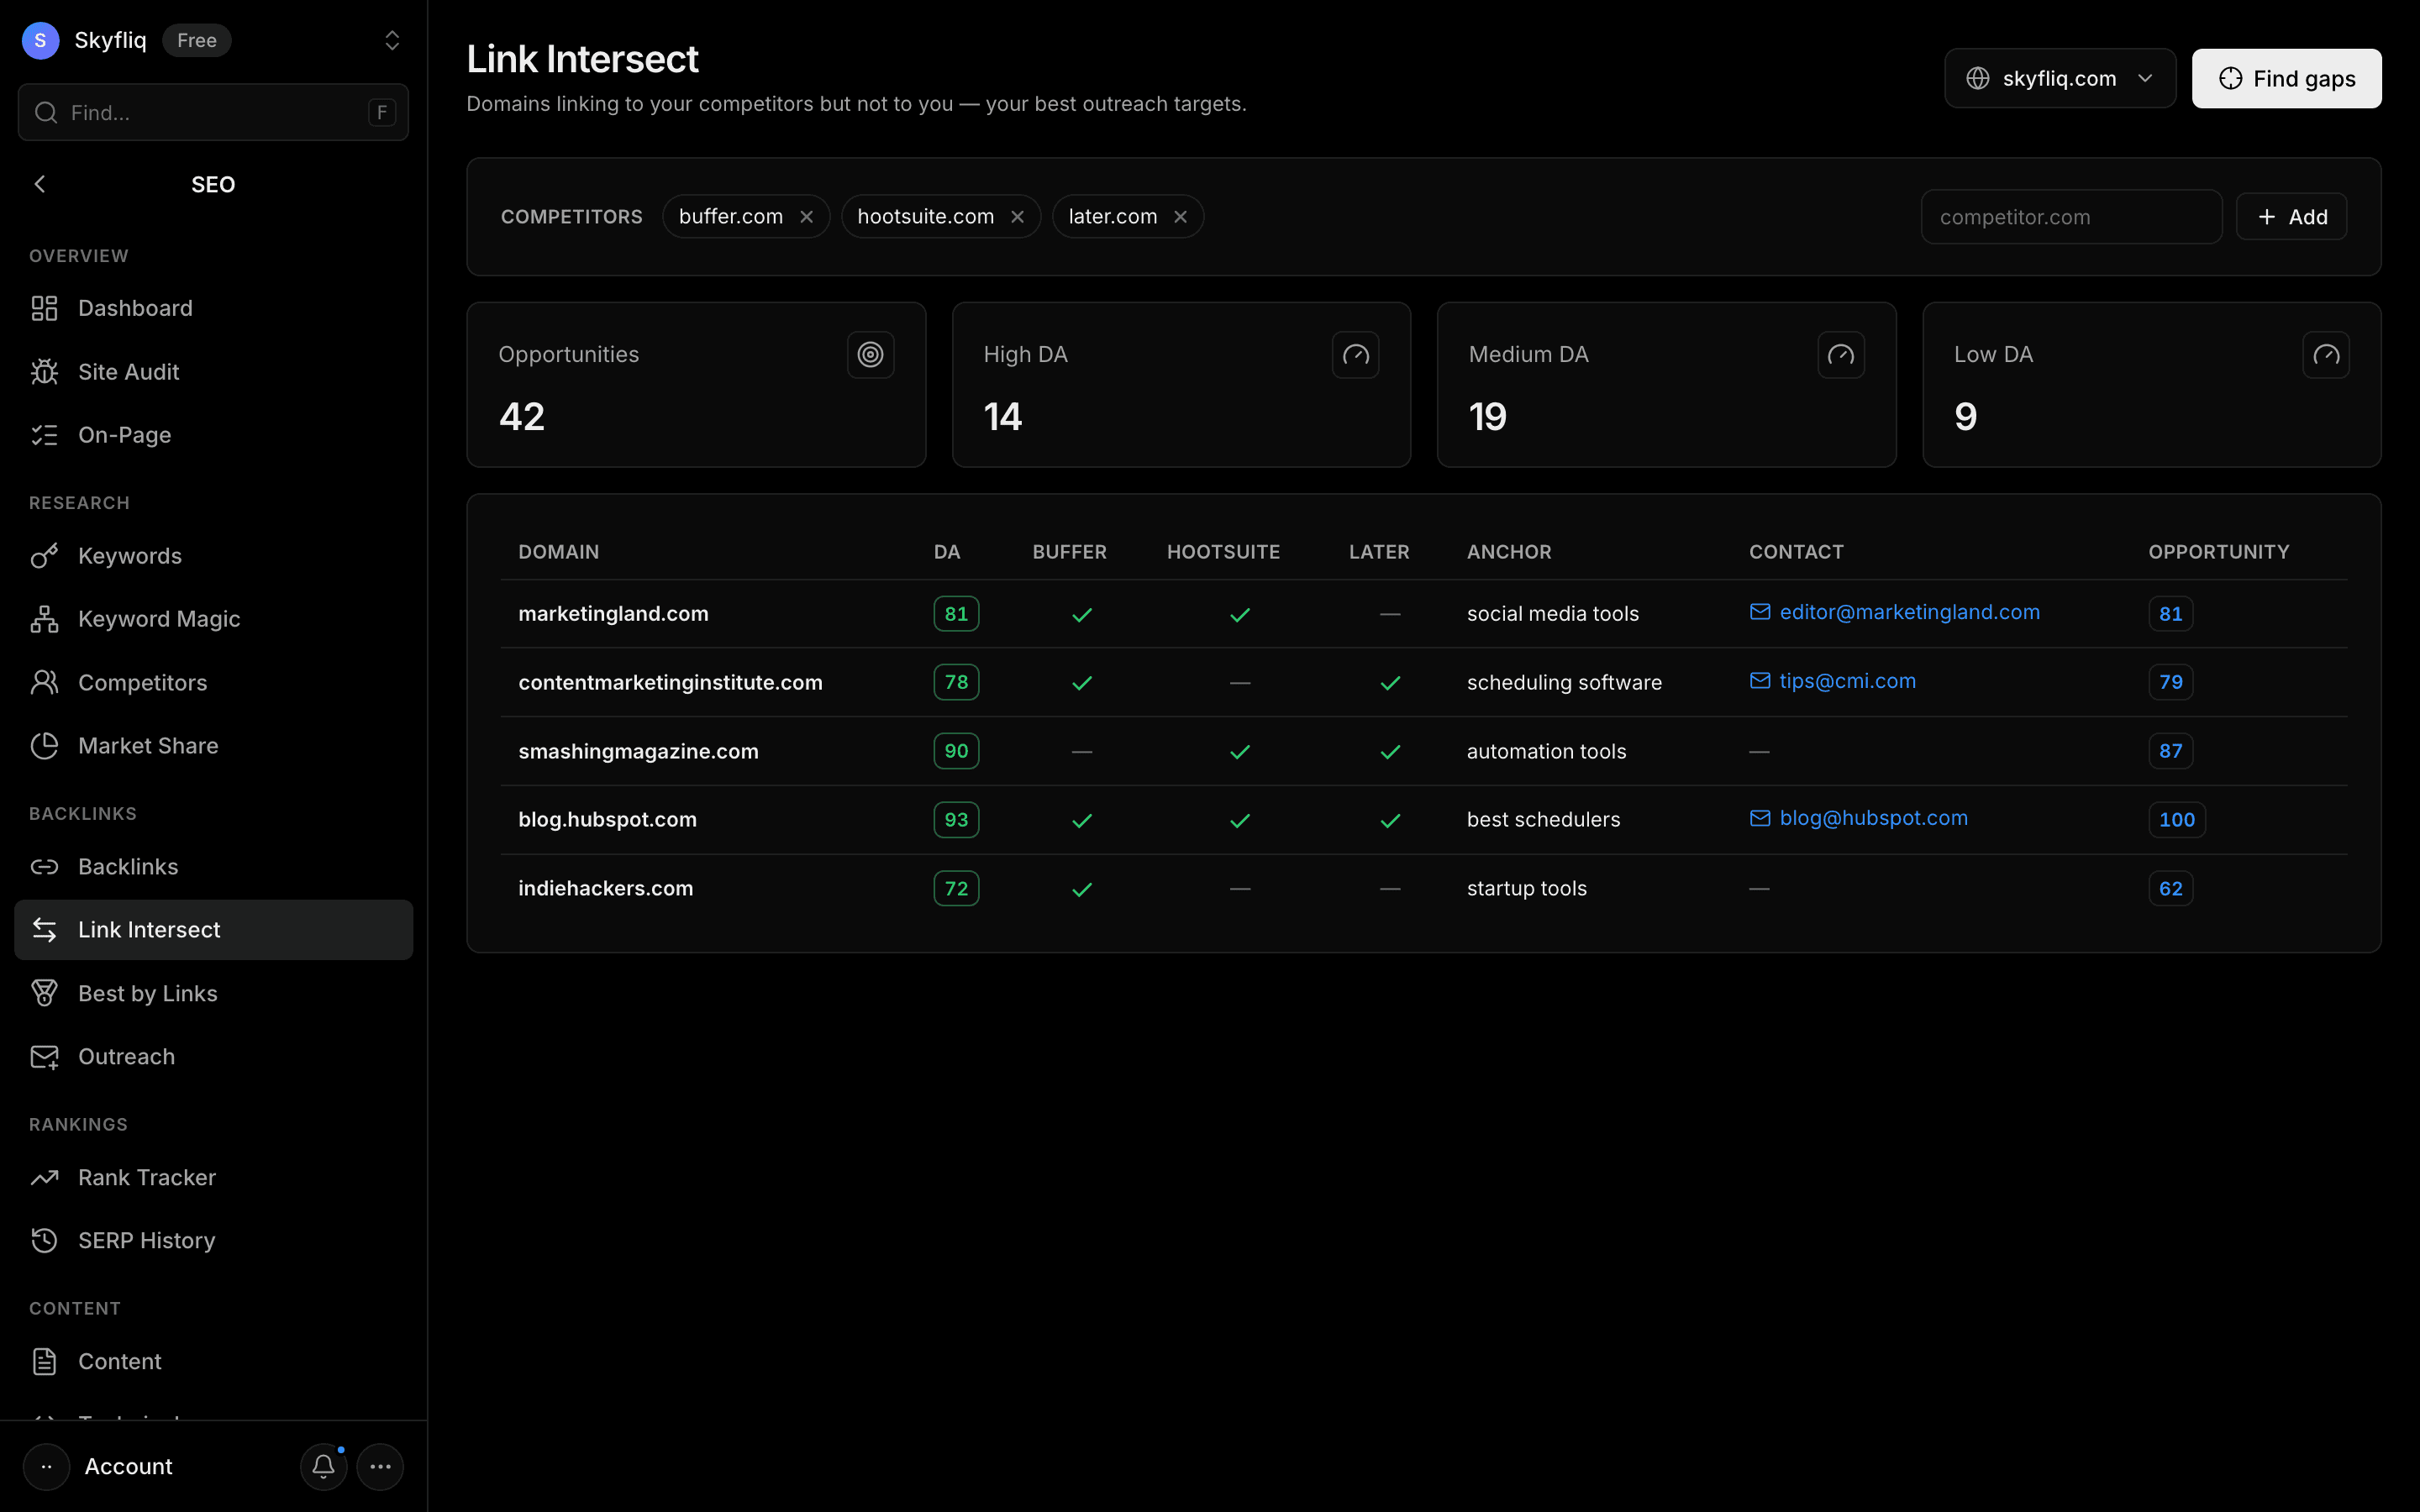The image size is (2420, 1512).
Task: Open Site Audit from sidebar
Action: pos(213,372)
